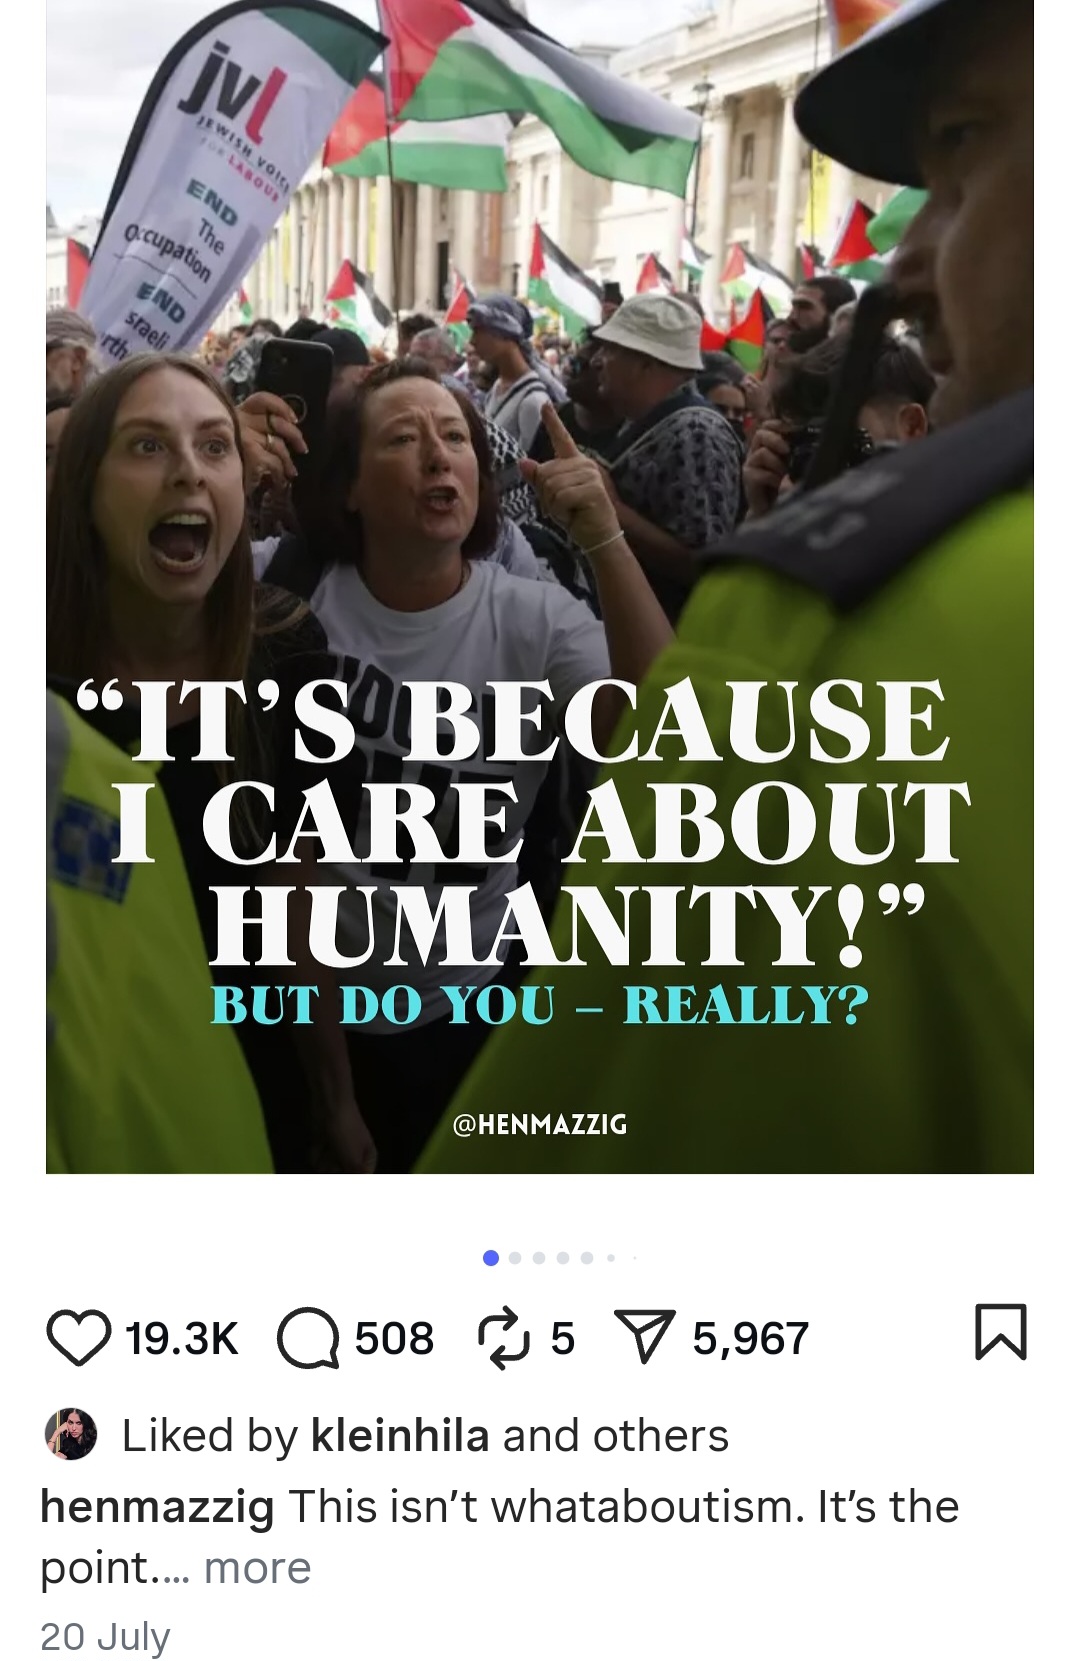The image size is (1080, 1661).
Task: Tap the reposts count of 5
Action: tap(563, 1339)
